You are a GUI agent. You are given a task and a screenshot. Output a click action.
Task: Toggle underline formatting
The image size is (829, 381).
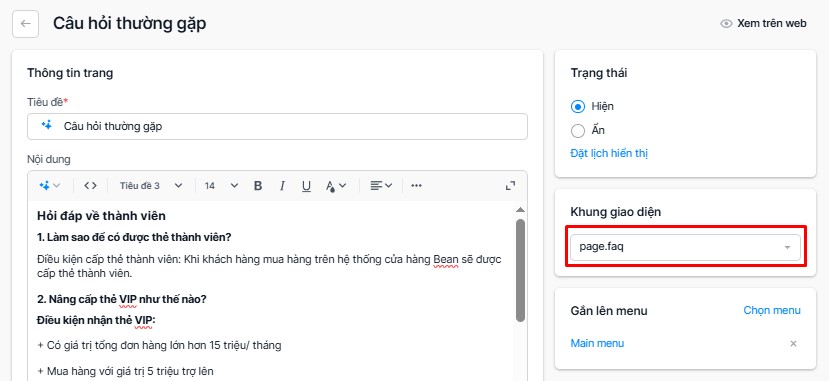pos(306,185)
